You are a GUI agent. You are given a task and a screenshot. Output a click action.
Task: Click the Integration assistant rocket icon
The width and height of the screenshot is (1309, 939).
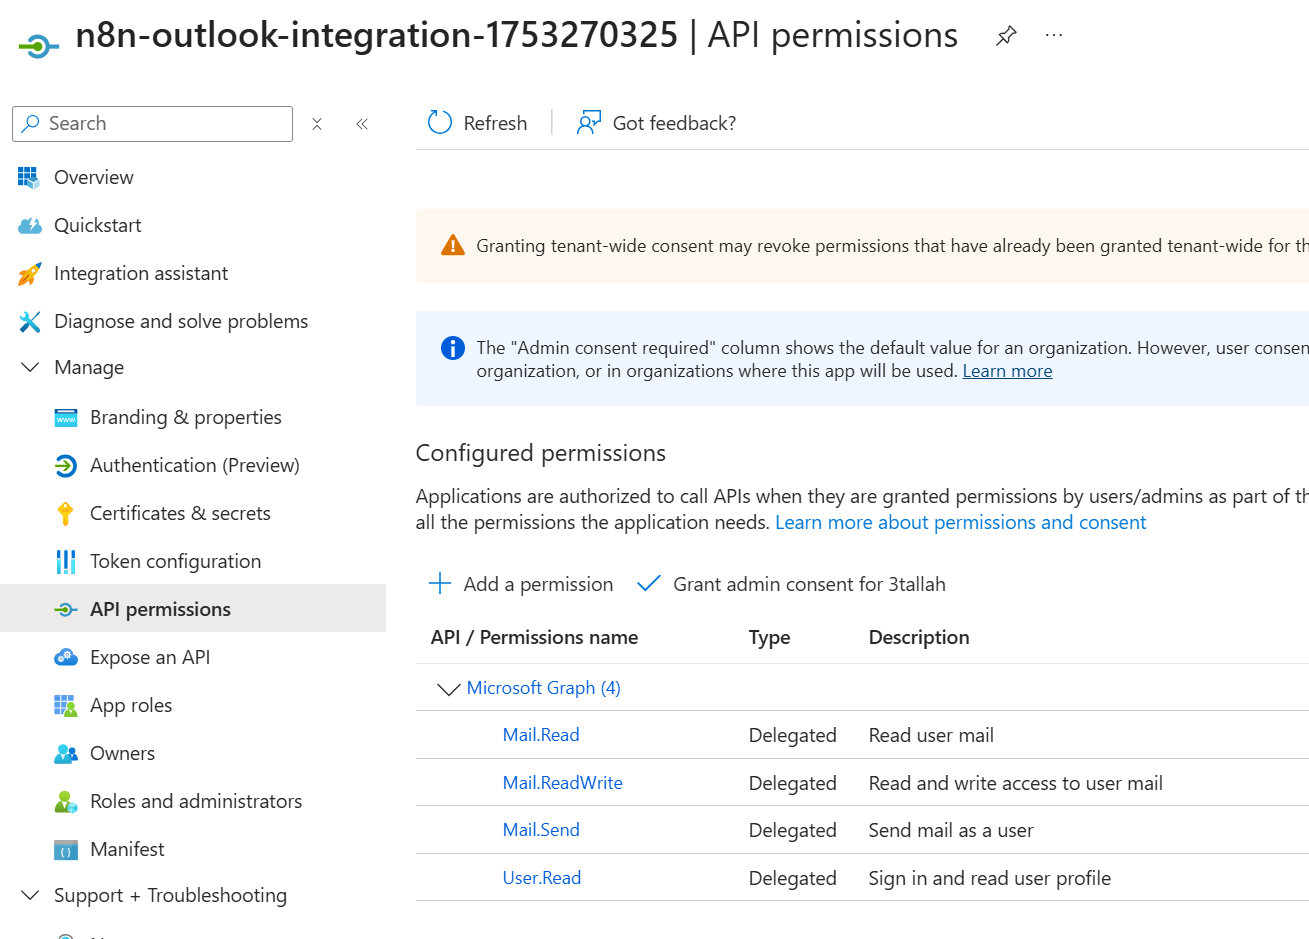(30, 274)
